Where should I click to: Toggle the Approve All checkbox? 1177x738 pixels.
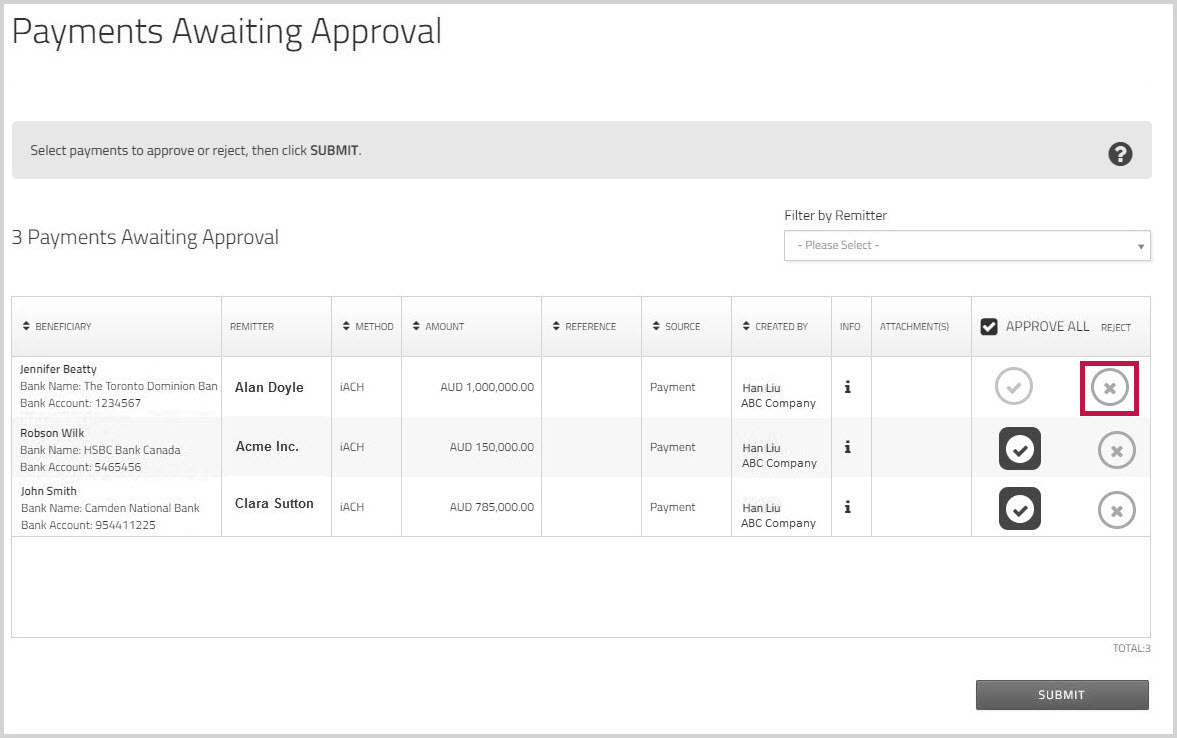tap(989, 327)
